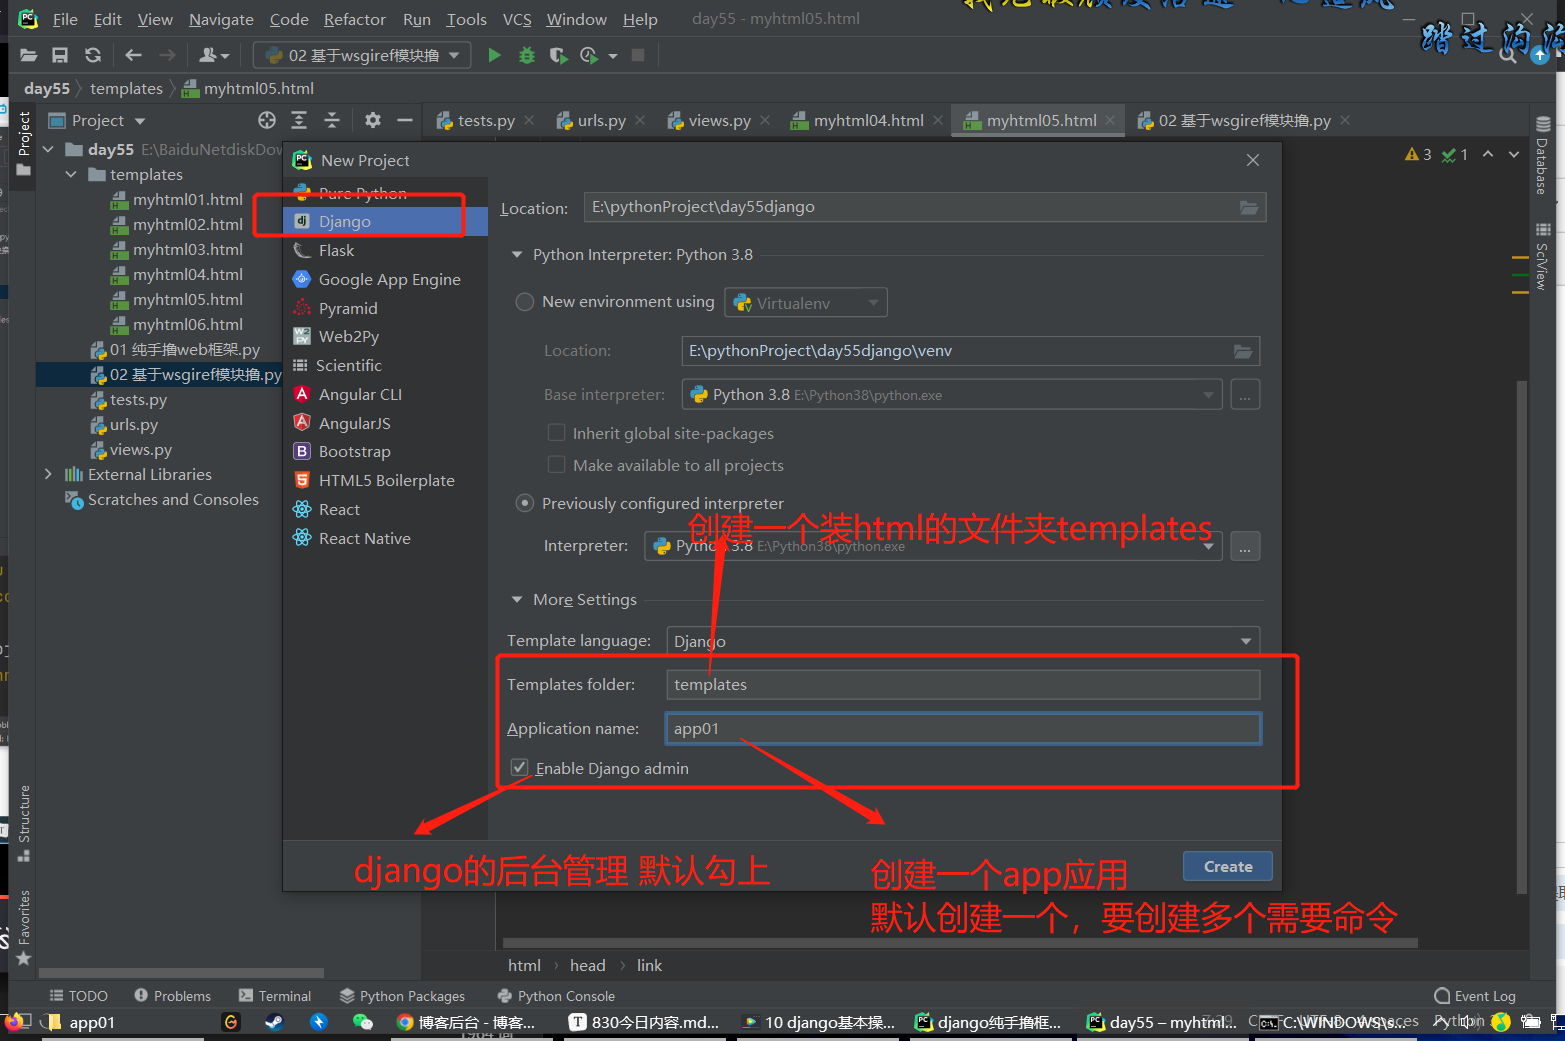The image size is (1565, 1041).
Task: Open the Terminal tool window
Action: click(x=275, y=996)
